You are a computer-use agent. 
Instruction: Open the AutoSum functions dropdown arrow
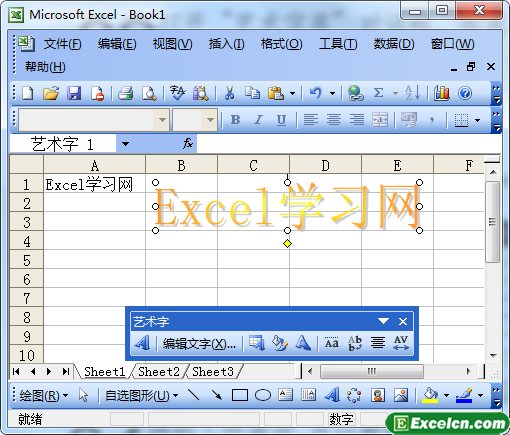pos(395,93)
